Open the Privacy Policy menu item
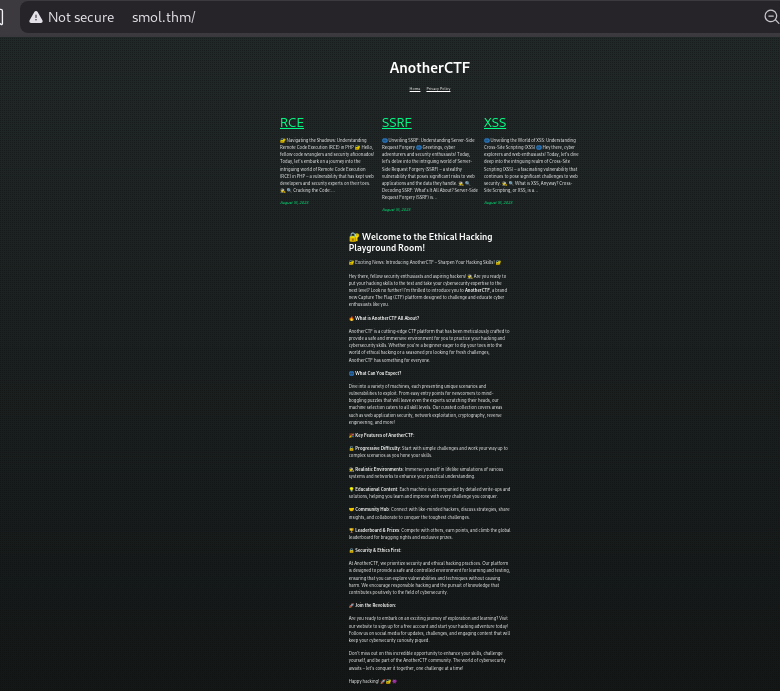 (438, 89)
